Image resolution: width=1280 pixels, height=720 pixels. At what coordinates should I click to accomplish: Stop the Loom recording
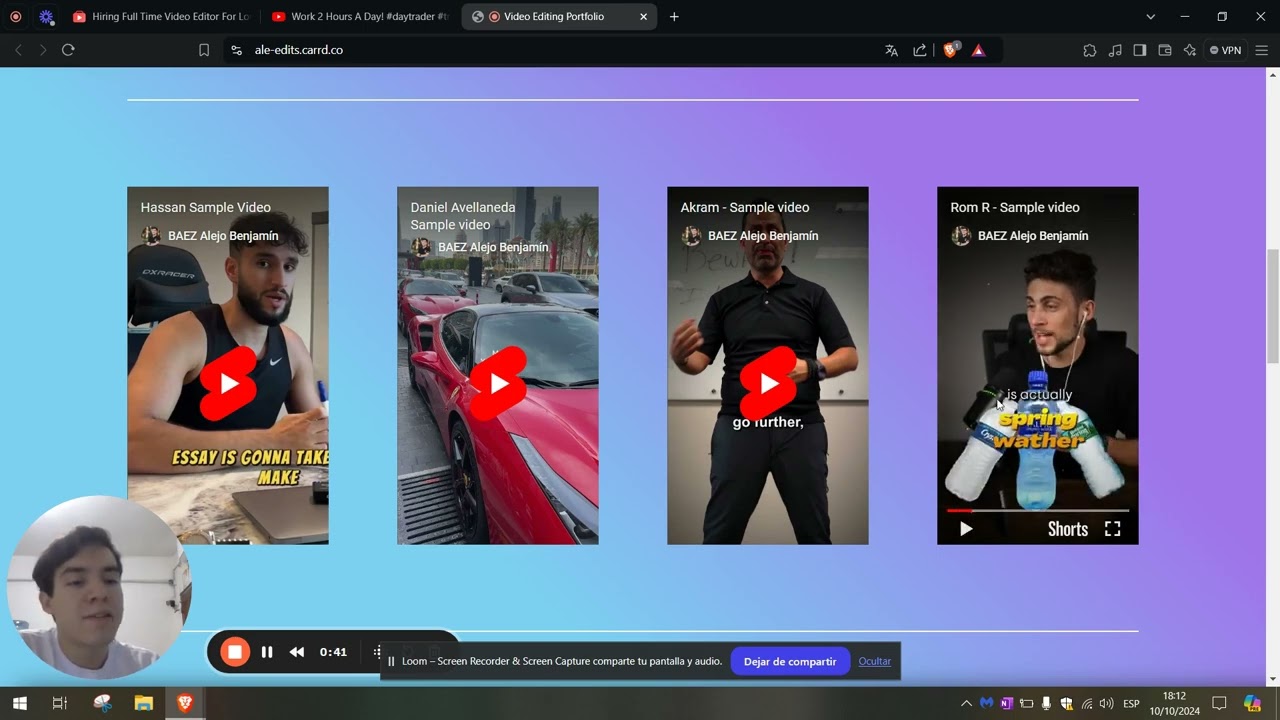click(x=235, y=652)
